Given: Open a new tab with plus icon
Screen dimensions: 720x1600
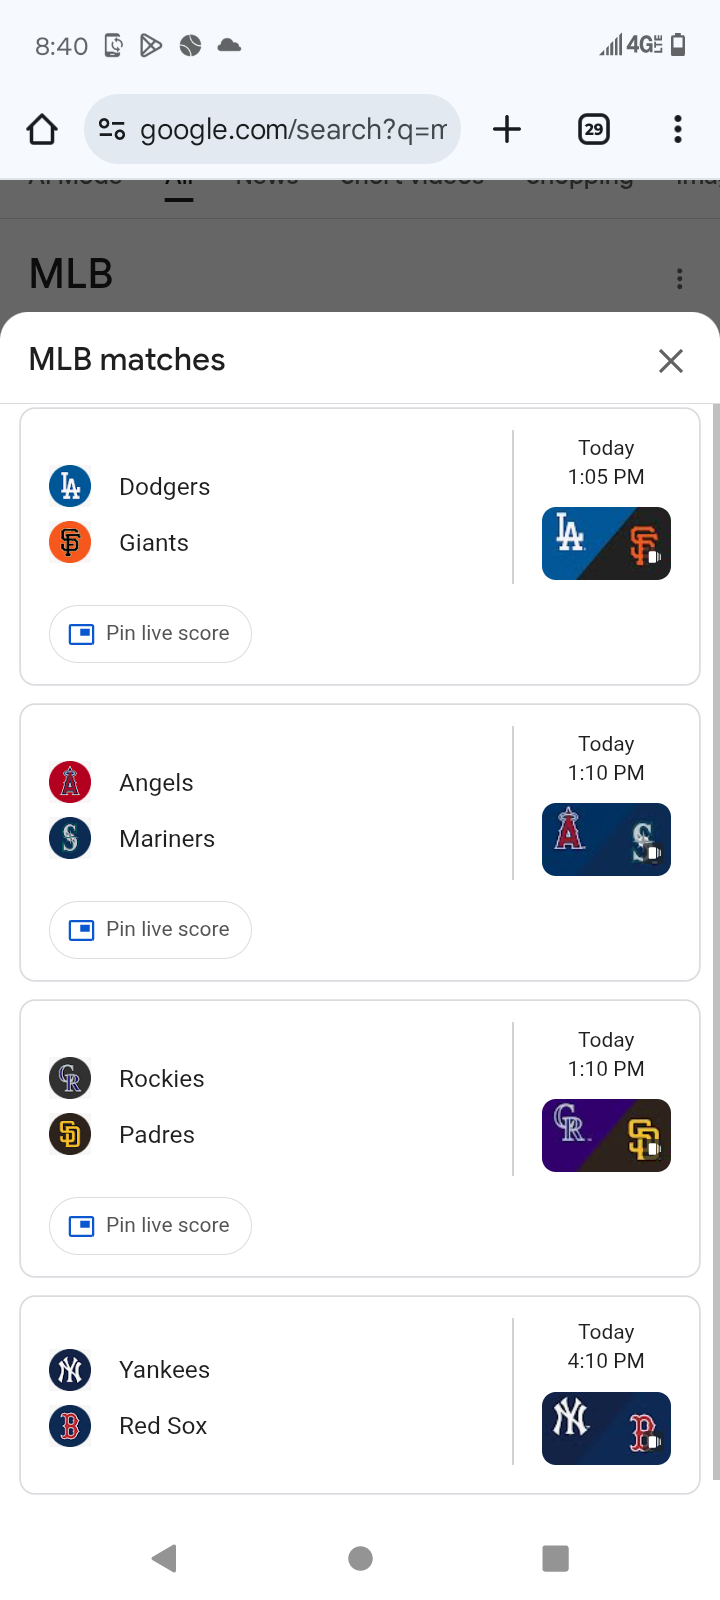Looking at the screenshot, I should (507, 129).
